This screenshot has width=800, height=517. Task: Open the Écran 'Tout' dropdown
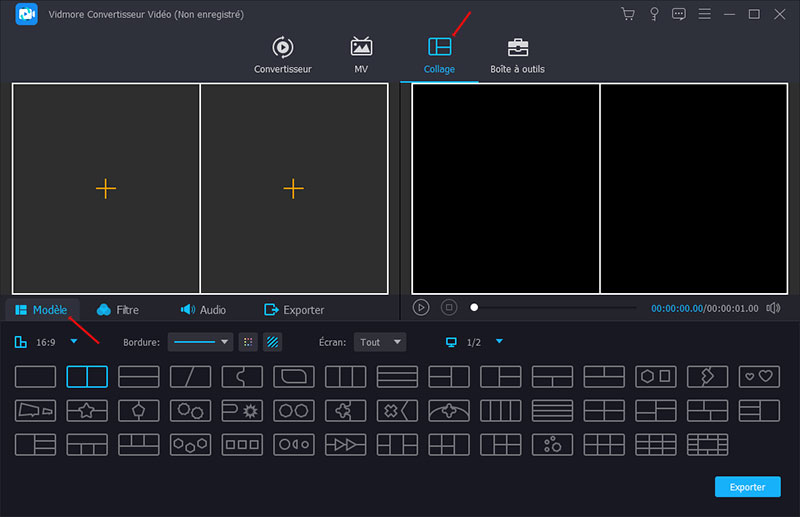(380, 342)
